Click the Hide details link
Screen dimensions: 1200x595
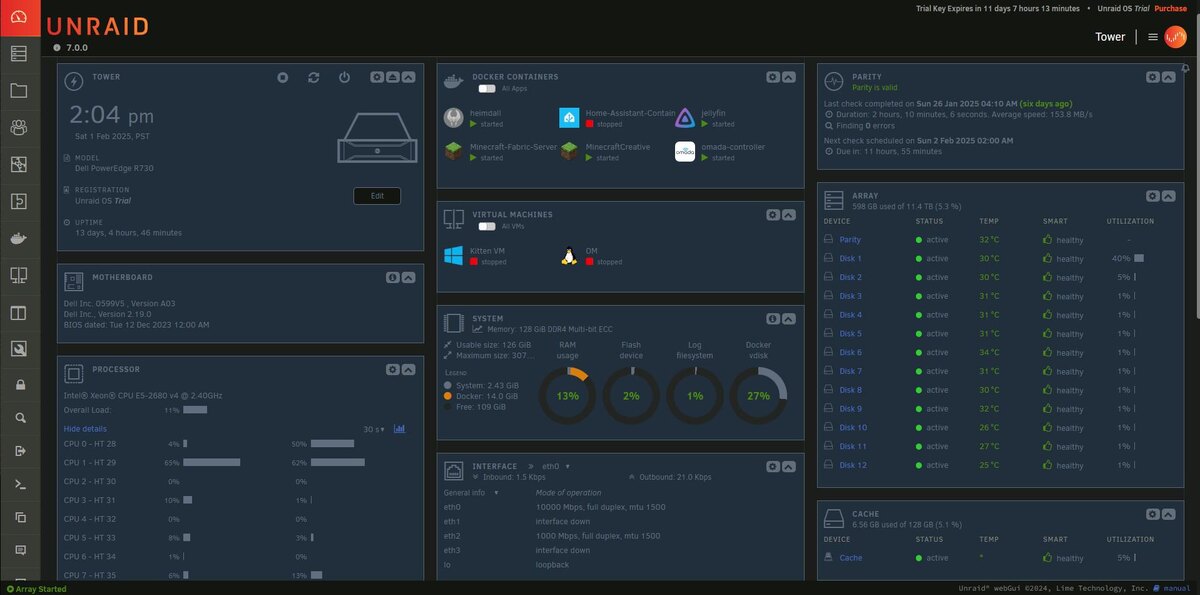85,429
